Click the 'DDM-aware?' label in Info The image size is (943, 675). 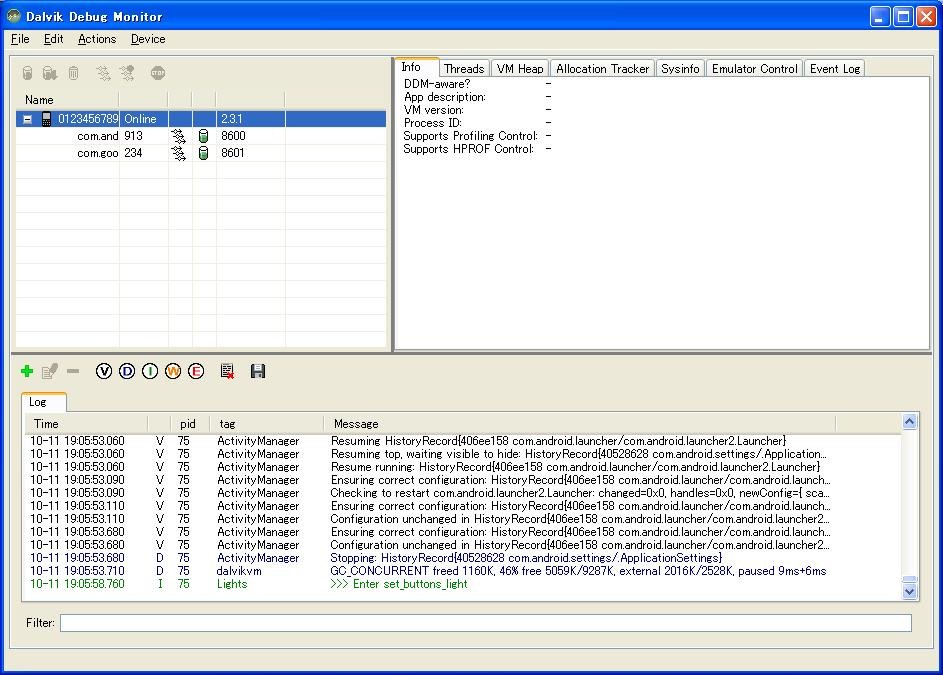pyautogui.click(x=437, y=84)
